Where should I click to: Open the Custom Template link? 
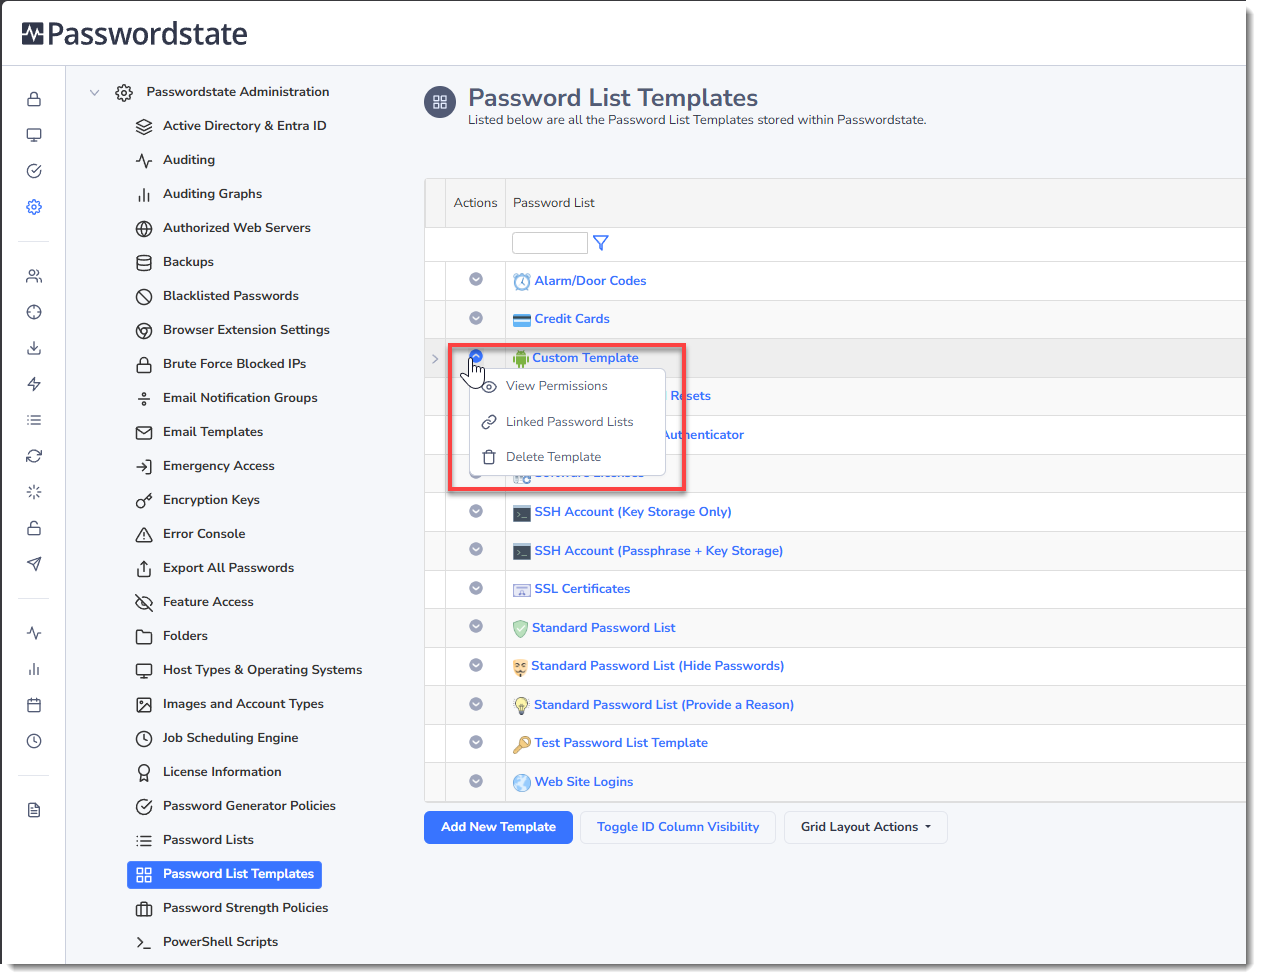click(x=585, y=358)
